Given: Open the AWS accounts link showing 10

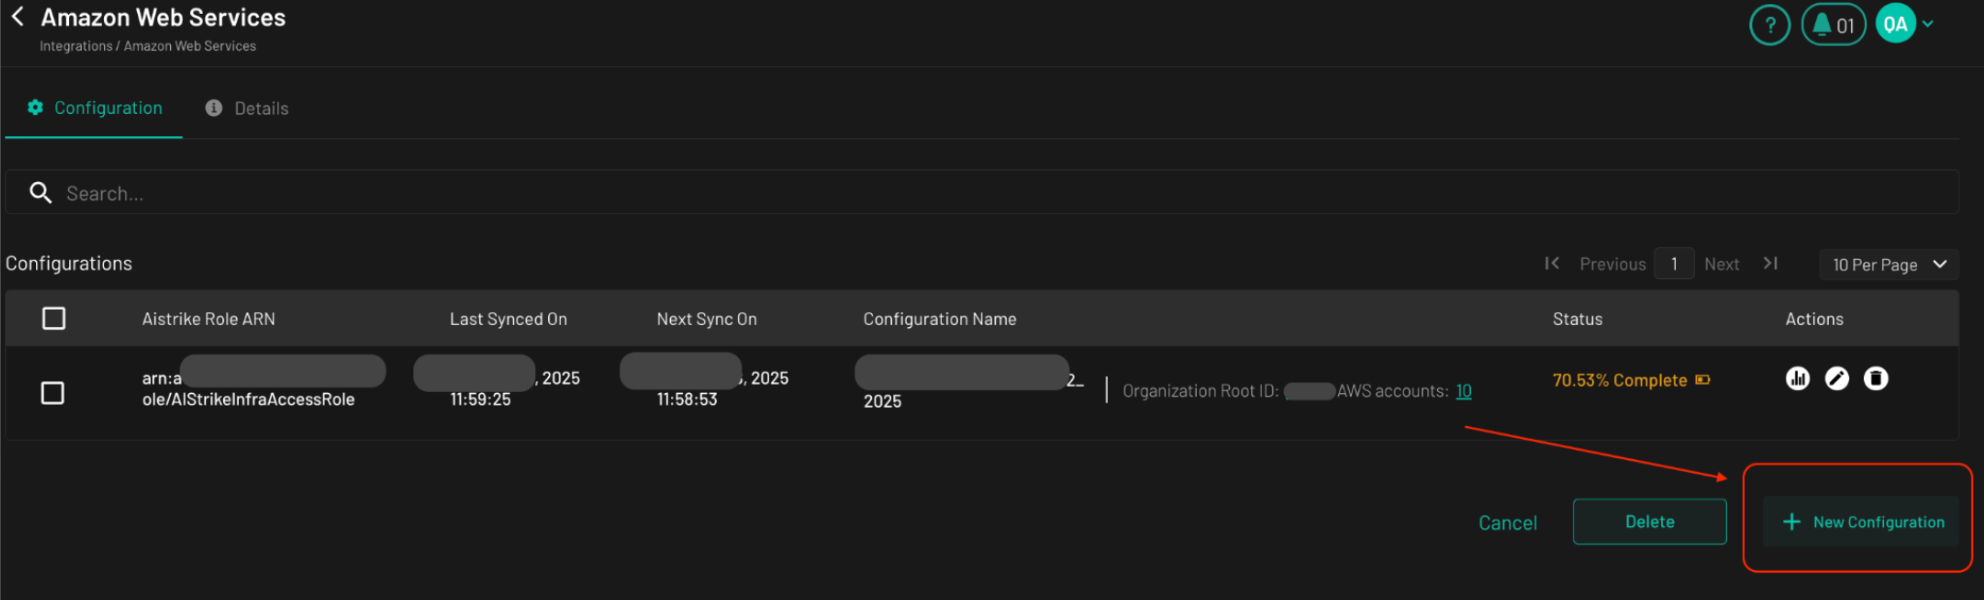Looking at the screenshot, I should pyautogui.click(x=1463, y=391).
